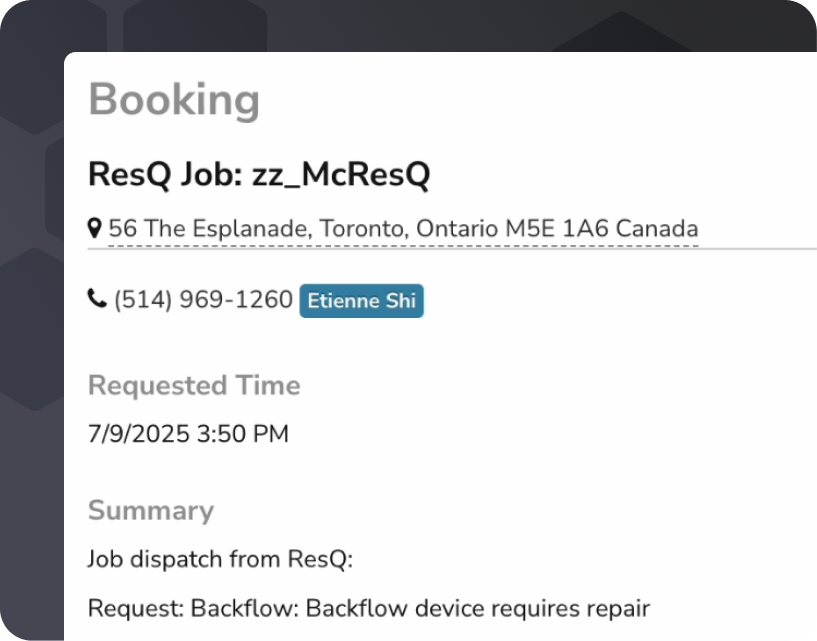Click the word Request in summary
Screen dimensions: 817x641
(x=135, y=609)
